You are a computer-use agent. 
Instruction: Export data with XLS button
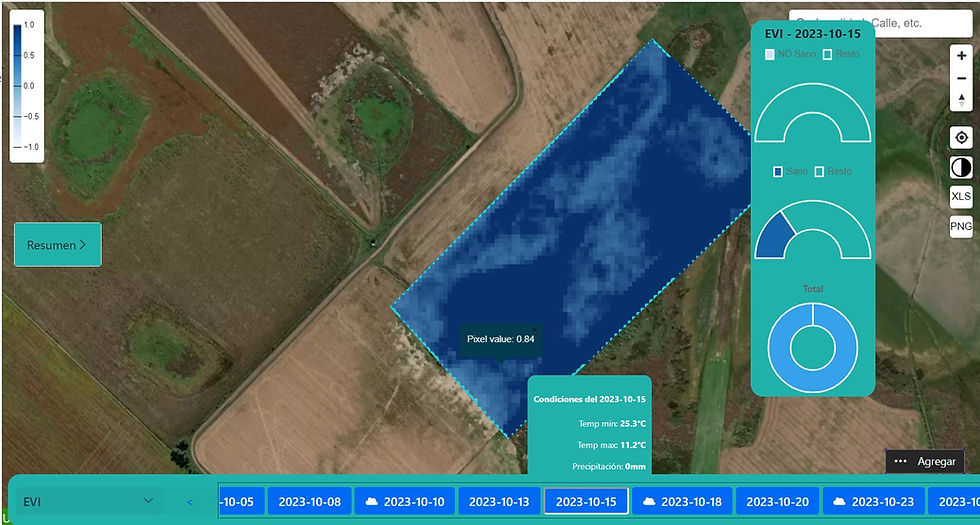click(961, 196)
